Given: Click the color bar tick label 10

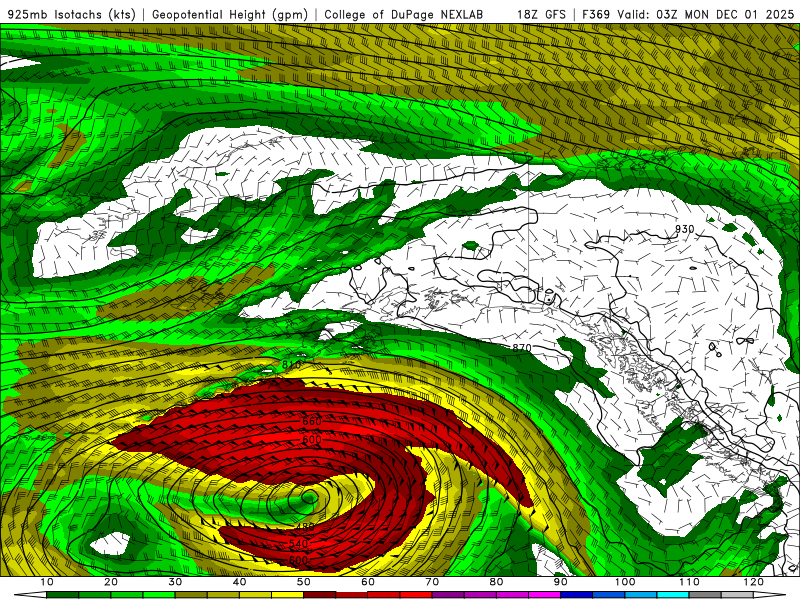Looking at the screenshot, I should tap(46, 582).
